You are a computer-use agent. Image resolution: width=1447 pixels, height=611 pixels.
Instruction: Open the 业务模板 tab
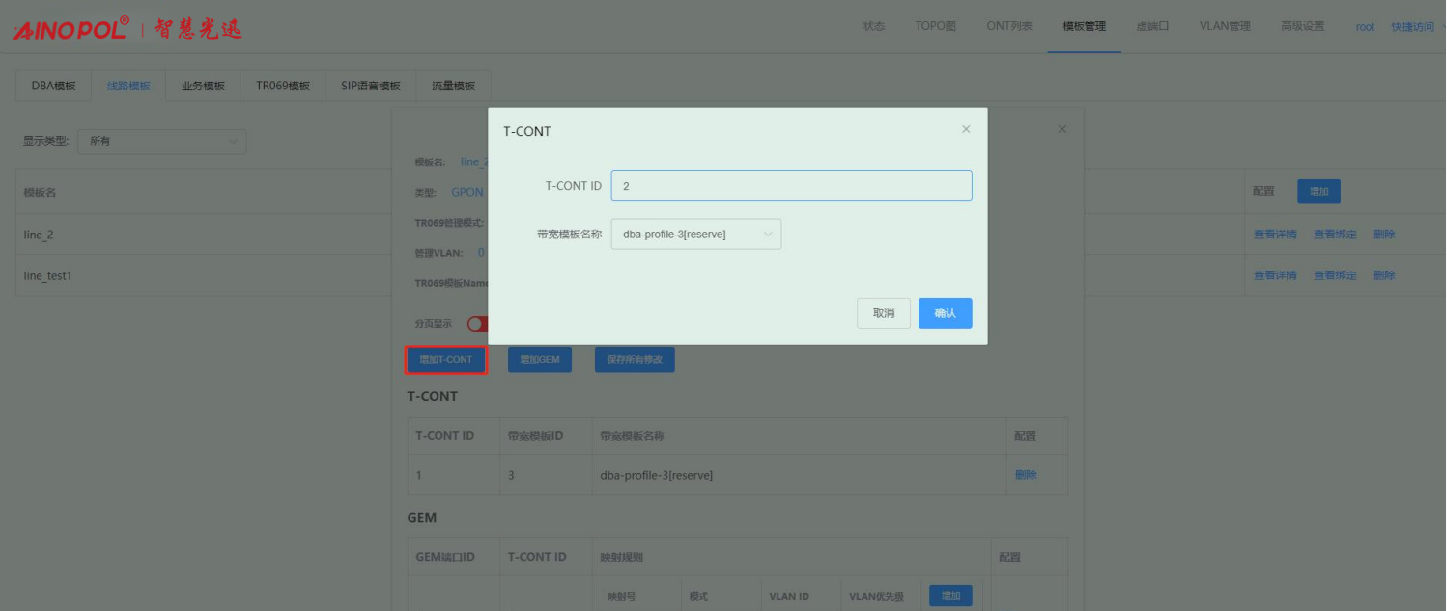203,86
